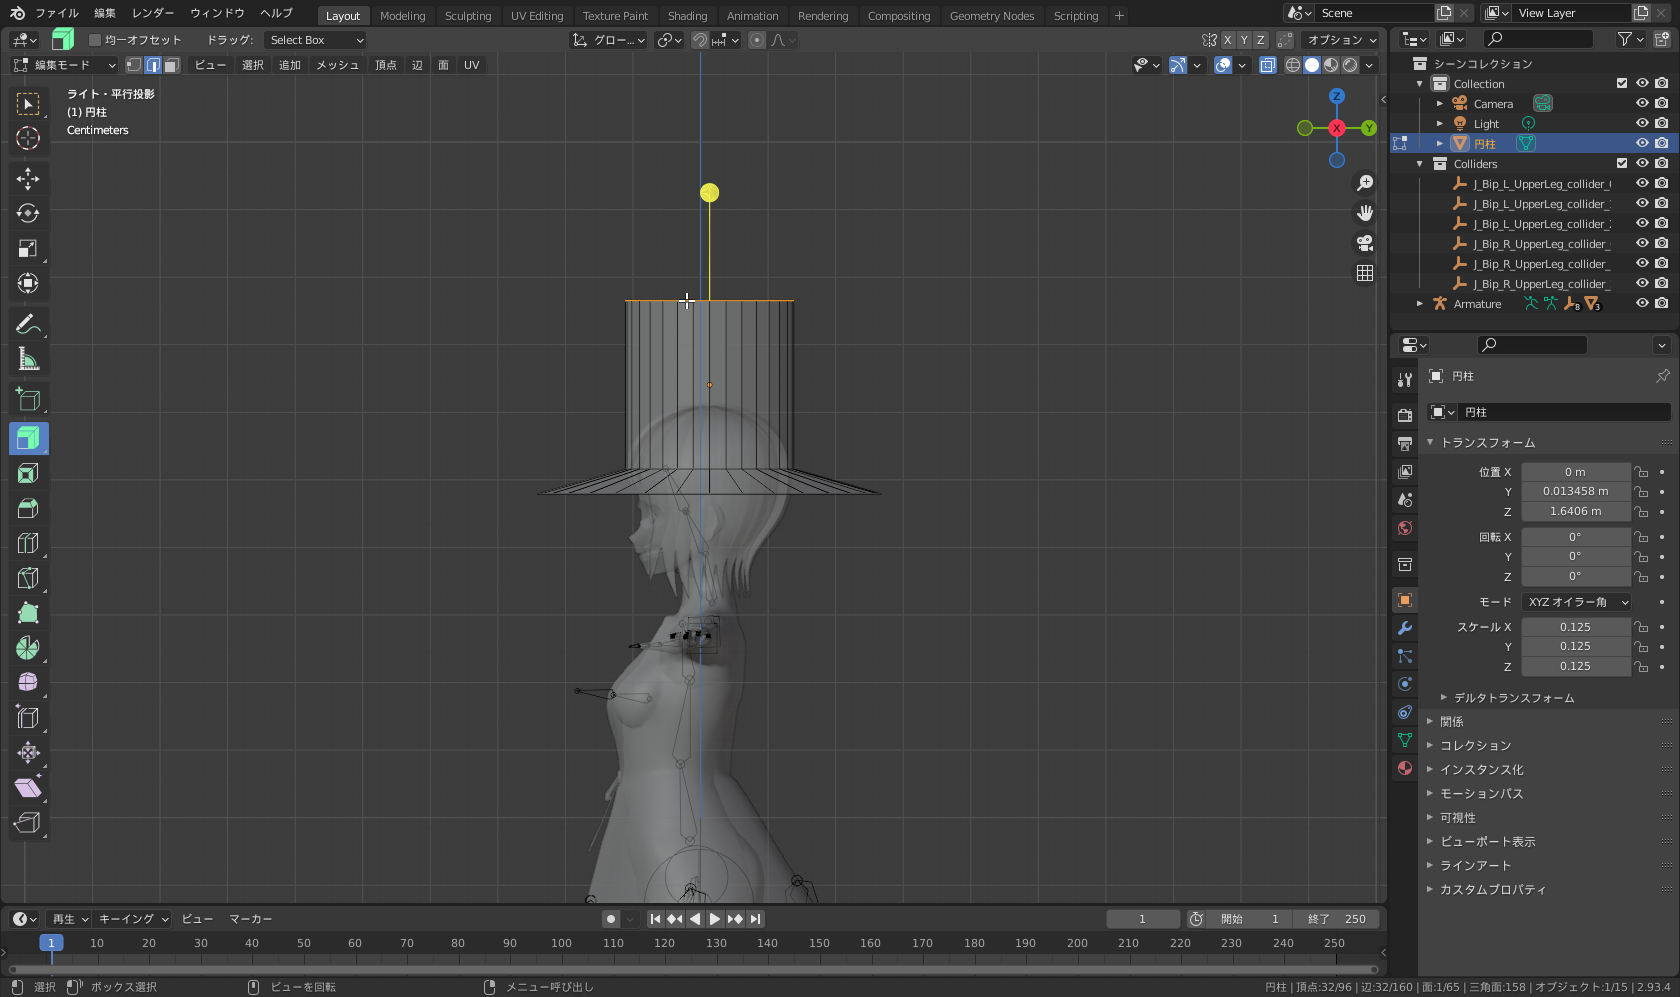This screenshot has height=997, width=1680.
Task: Select the 3D Cursor tool
Action: pyautogui.click(x=28, y=138)
